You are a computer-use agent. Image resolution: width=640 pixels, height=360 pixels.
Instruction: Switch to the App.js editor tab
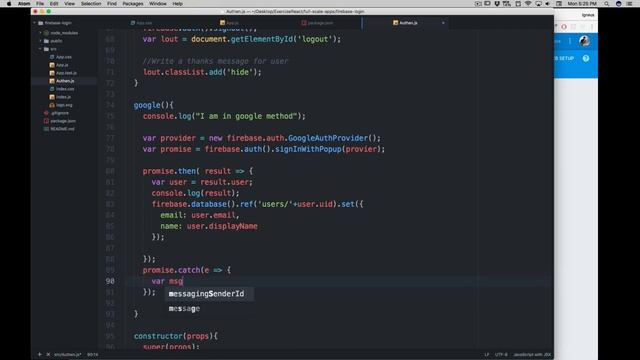[229, 23]
